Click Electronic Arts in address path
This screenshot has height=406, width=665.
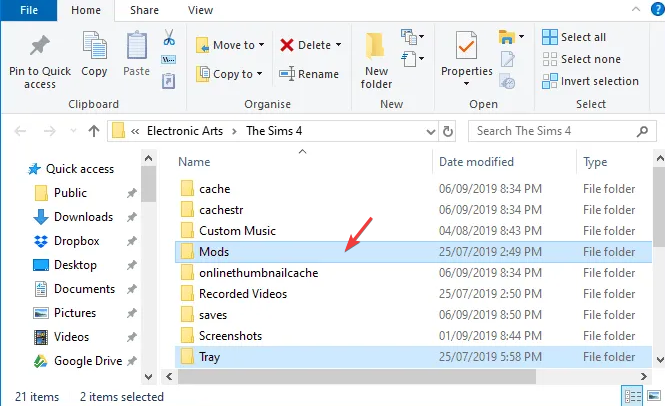pos(185,131)
